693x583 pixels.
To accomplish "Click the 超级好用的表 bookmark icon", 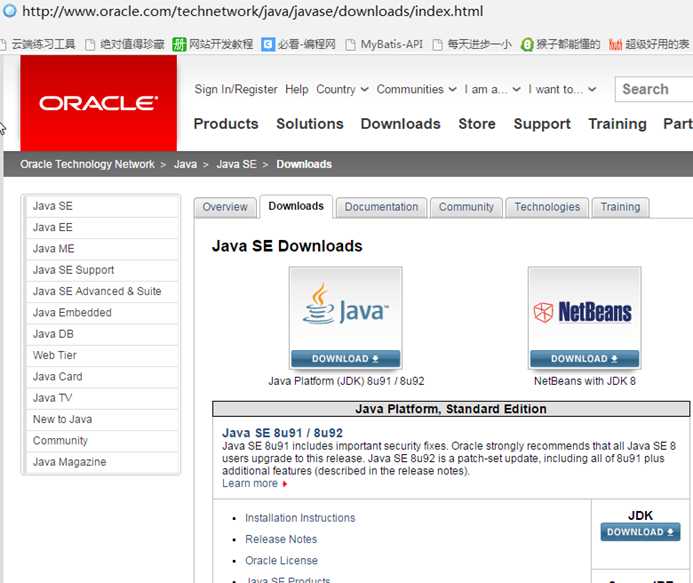I will pos(615,44).
